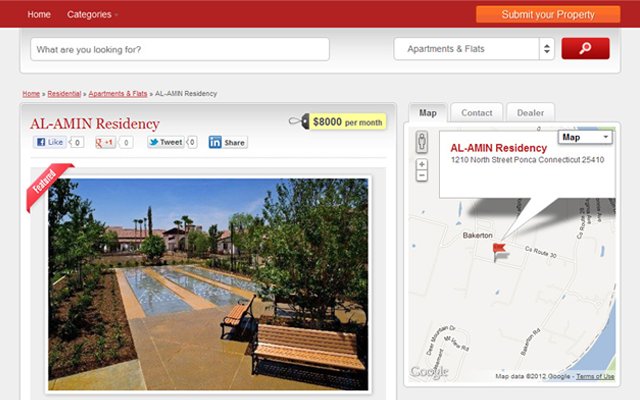Click the $8000 per month price label
This screenshot has width=640, height=400.
[347, 122]
